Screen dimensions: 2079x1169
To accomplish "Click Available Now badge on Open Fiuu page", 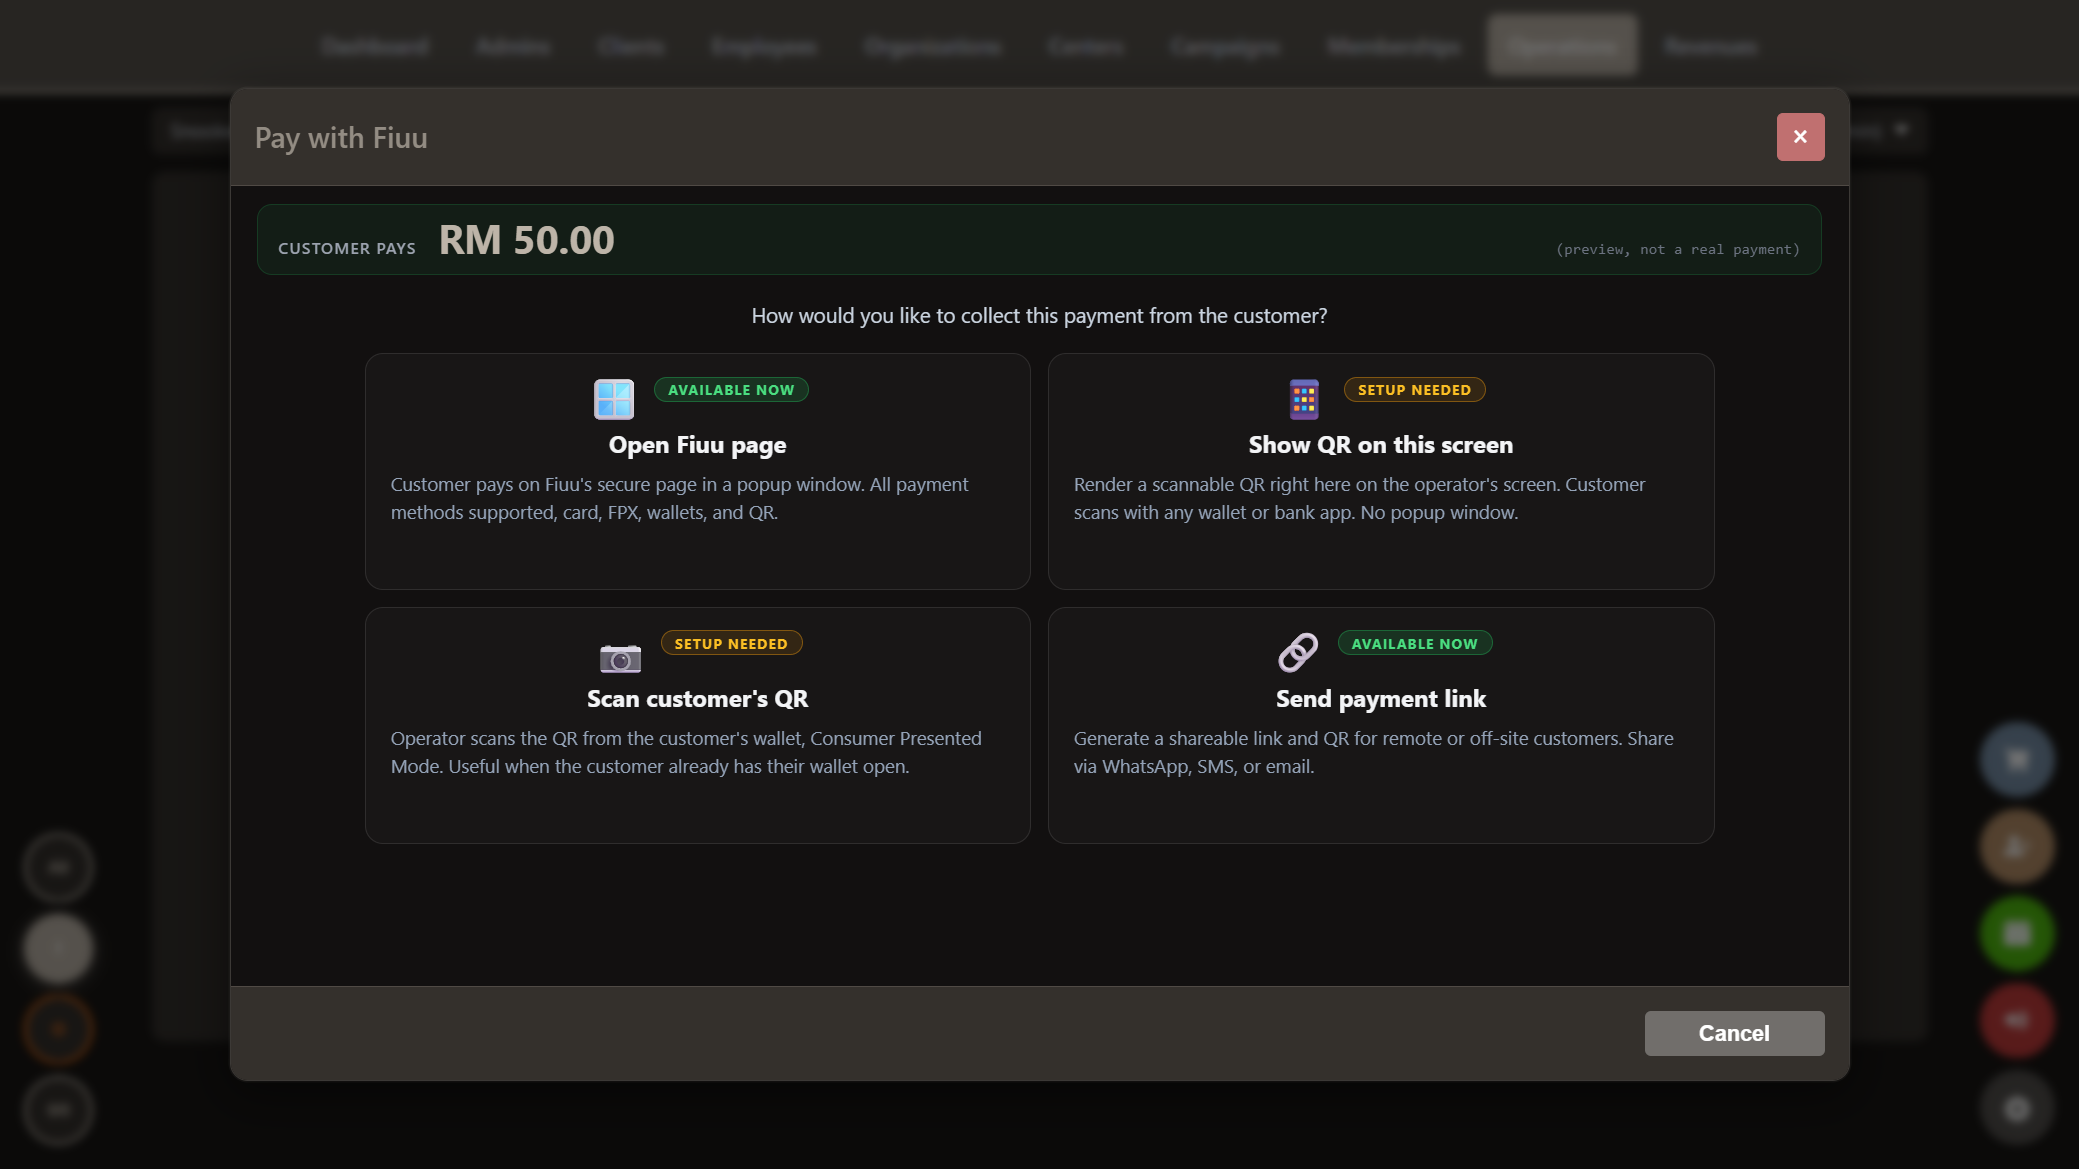I will point(731,390).
